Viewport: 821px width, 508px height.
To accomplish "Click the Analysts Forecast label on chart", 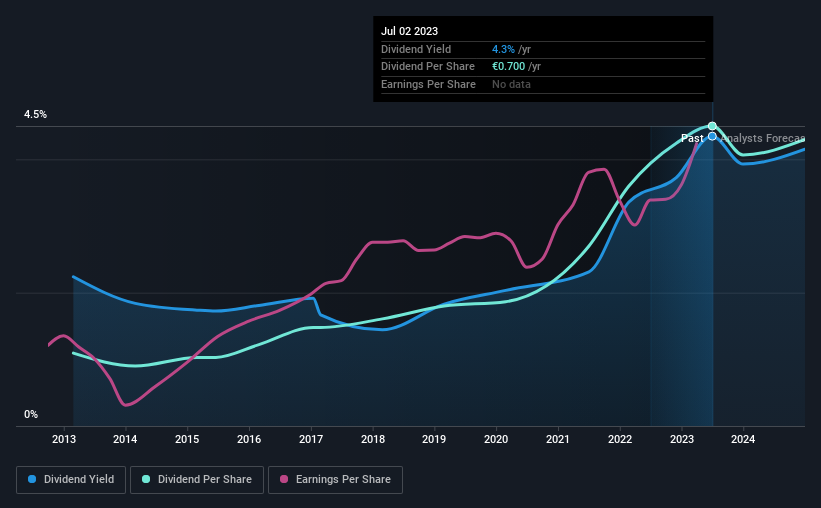I will [x=763, y=138].
